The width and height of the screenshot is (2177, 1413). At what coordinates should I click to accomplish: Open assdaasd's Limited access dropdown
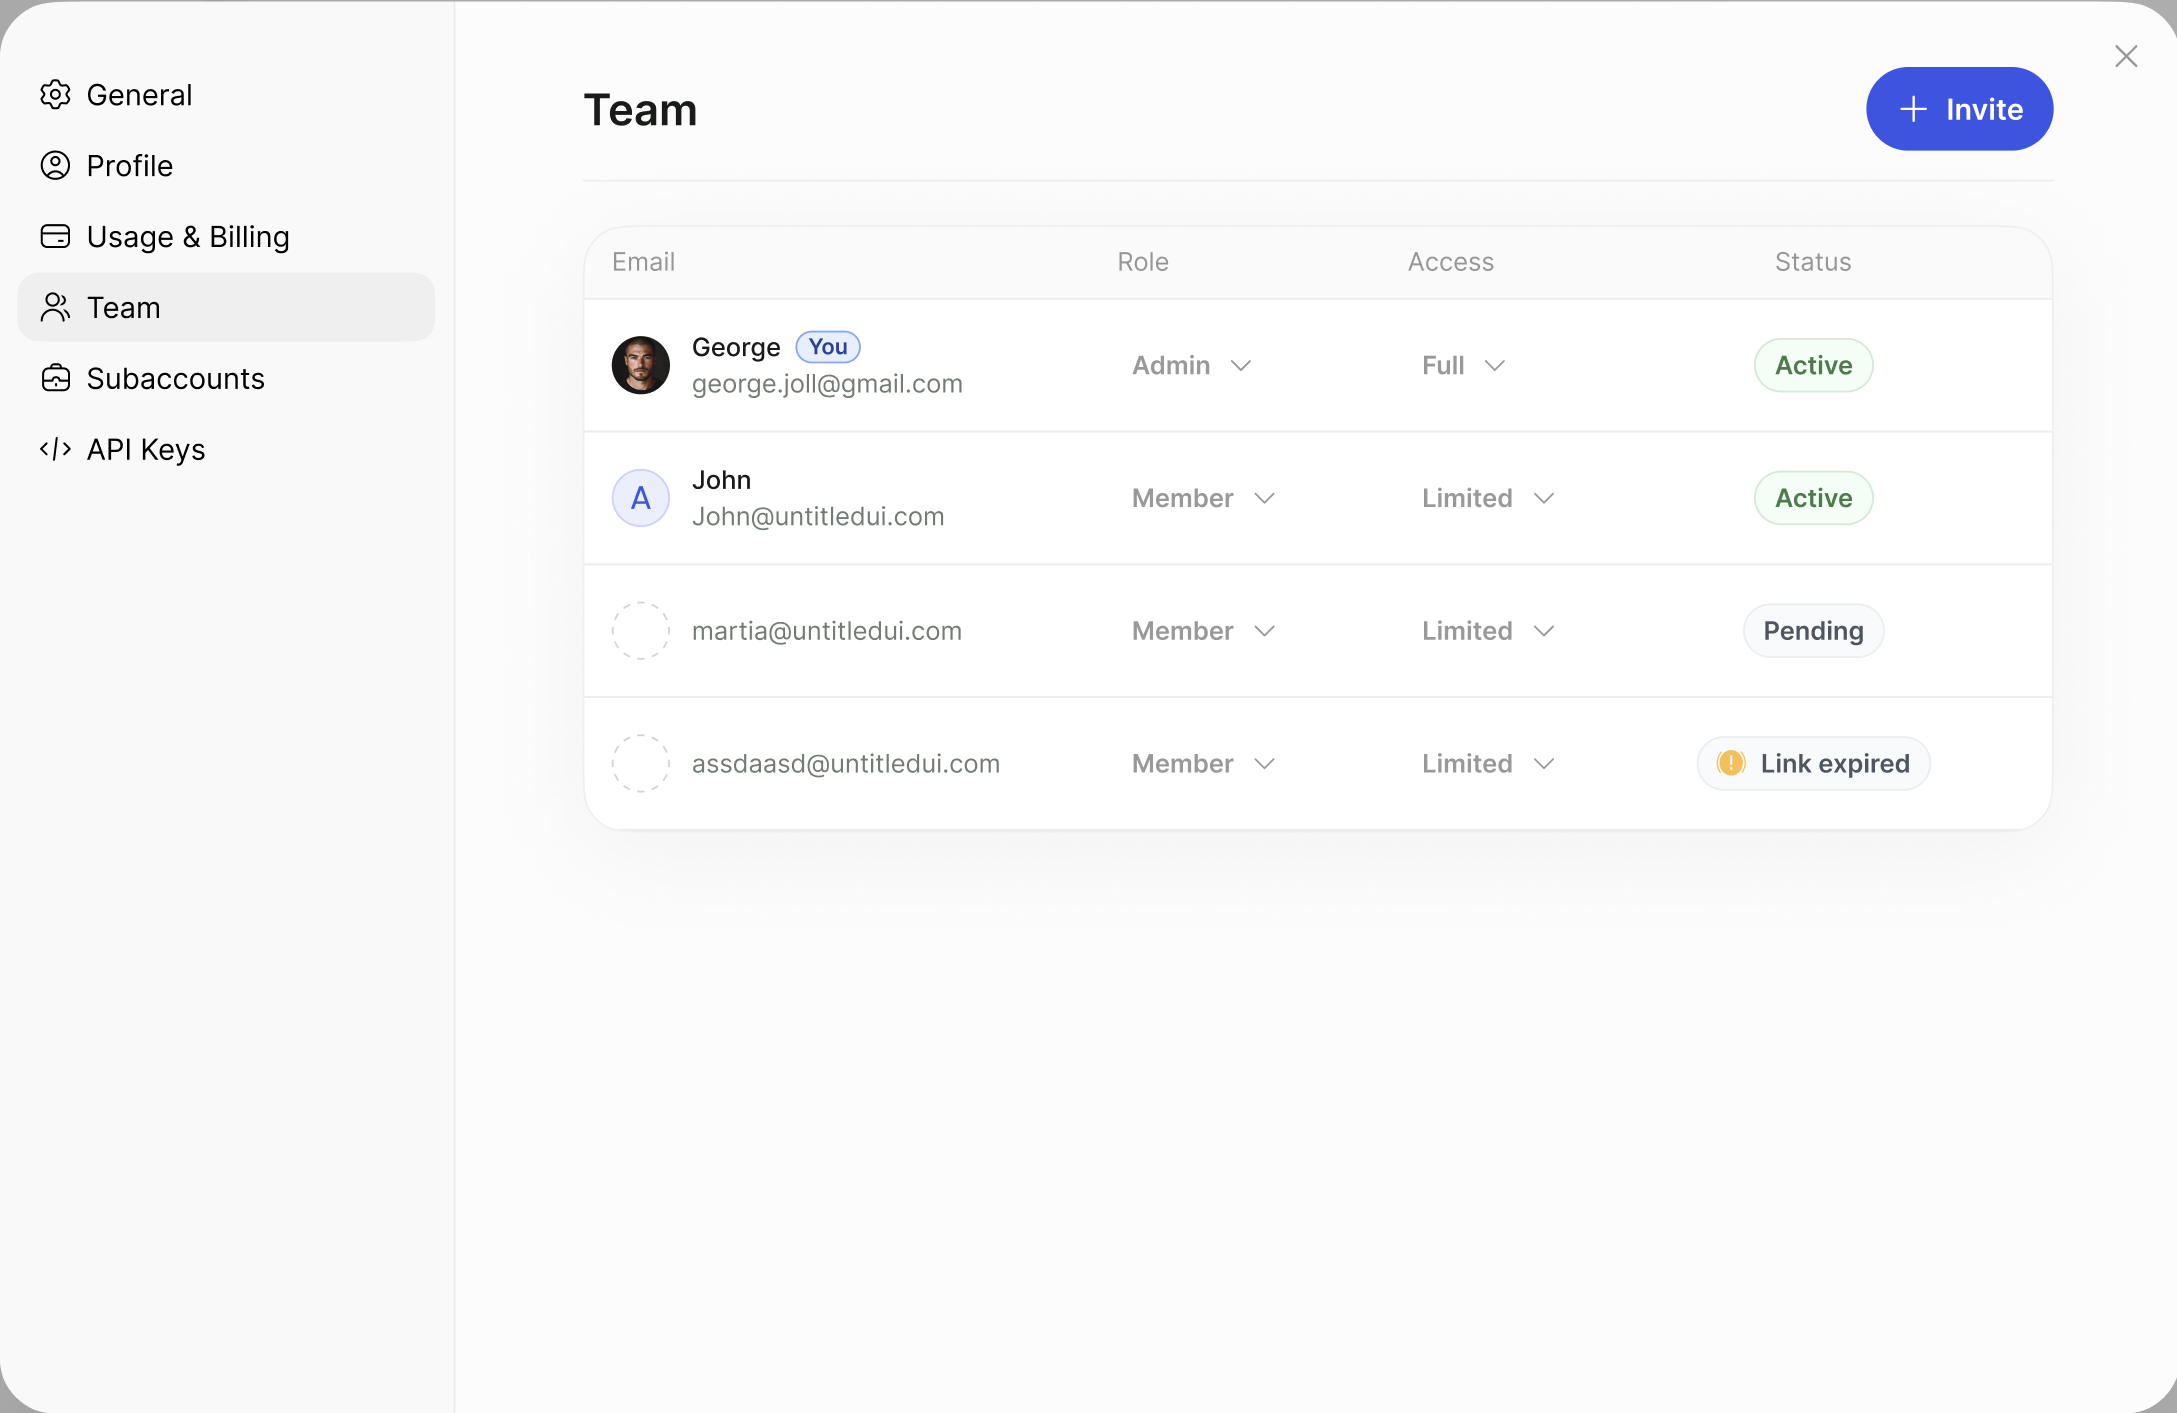click(1488, 765)
